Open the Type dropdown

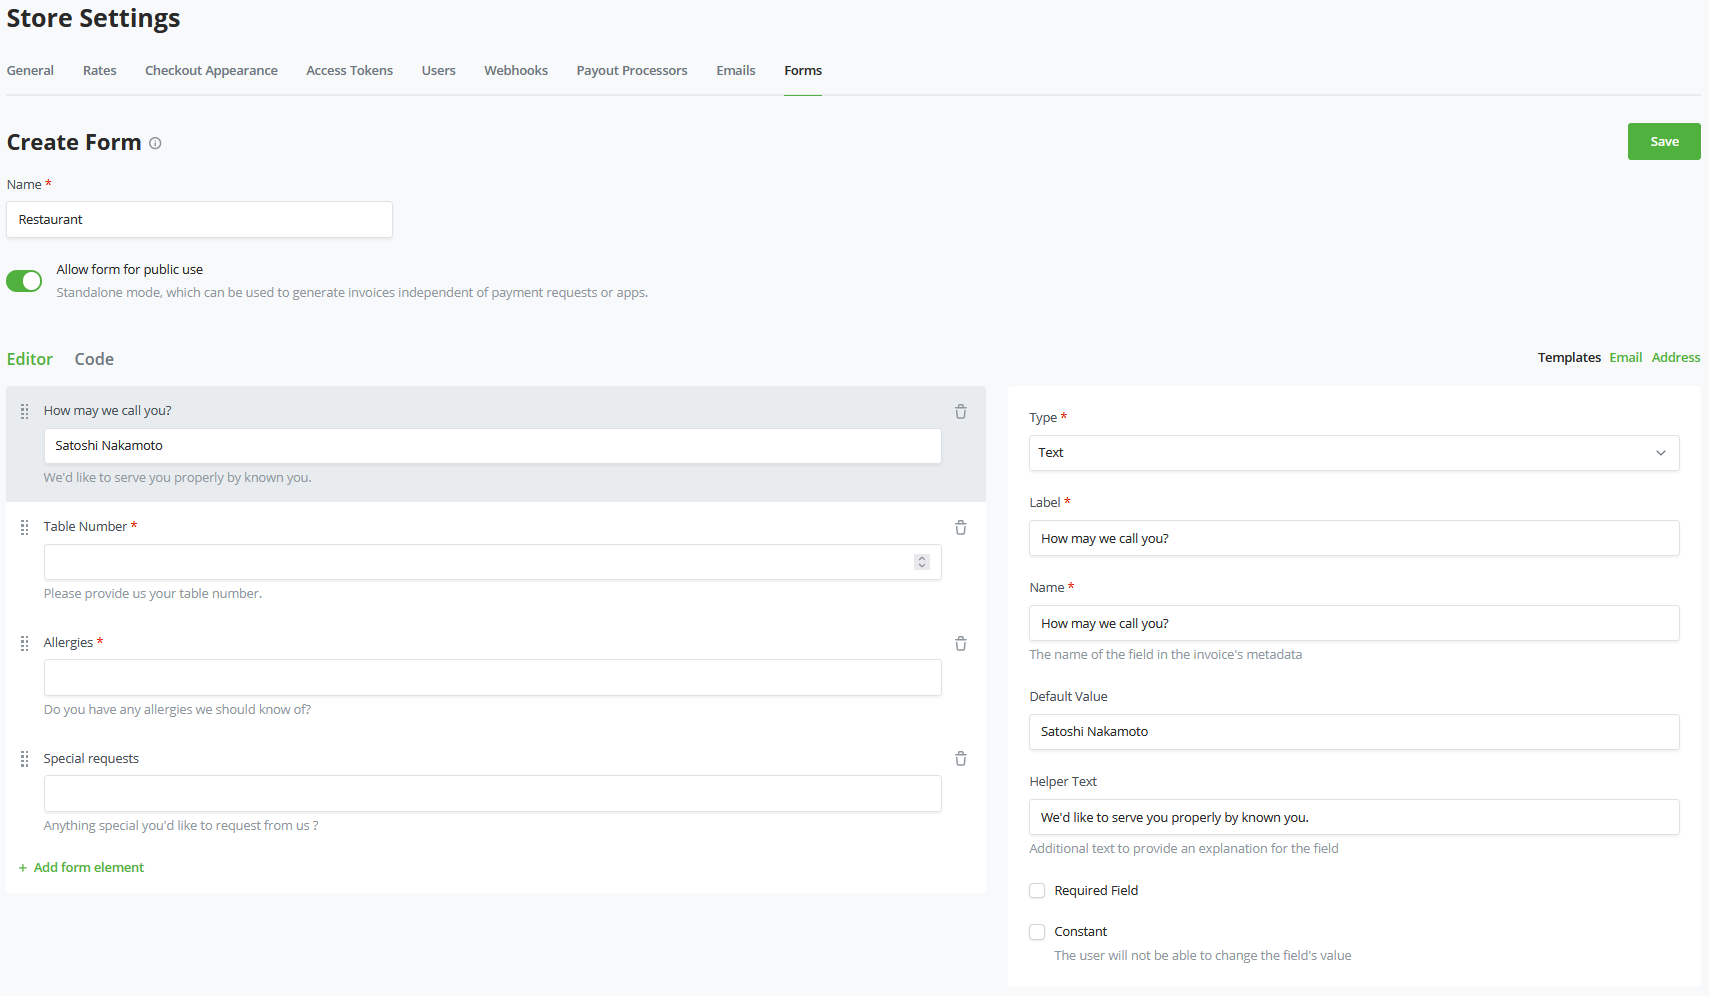(1354, 453)
